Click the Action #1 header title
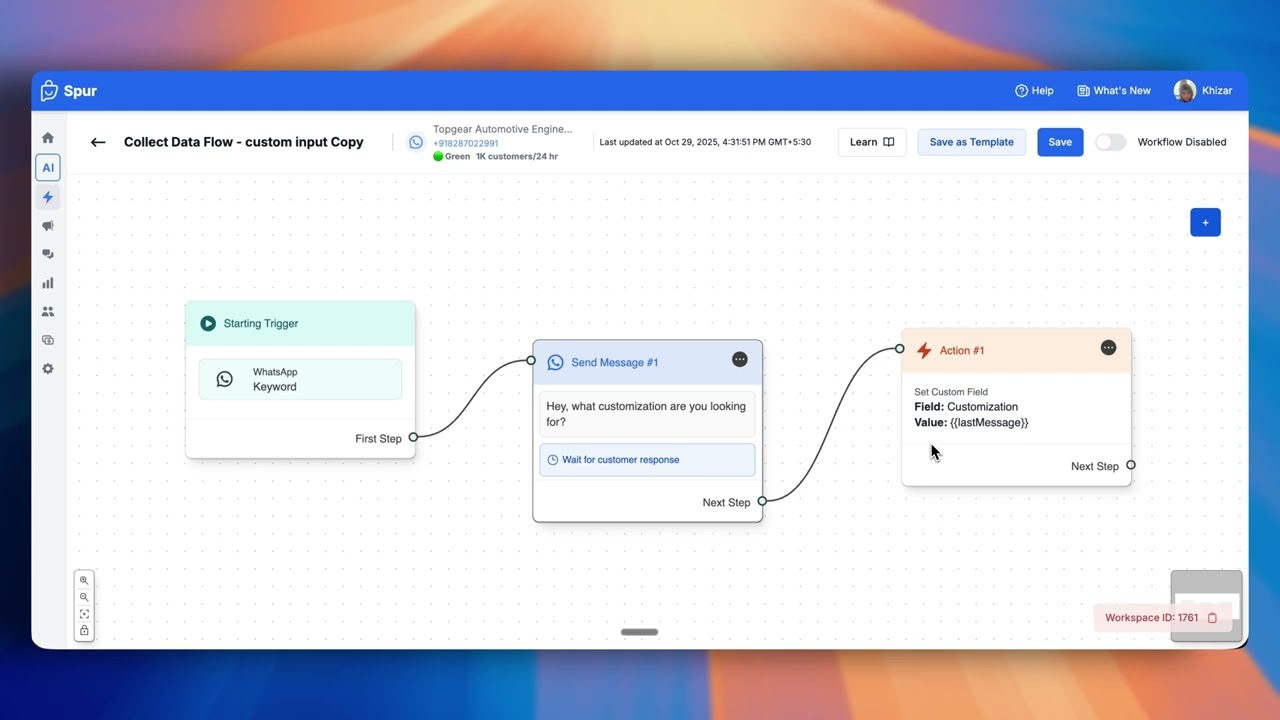This screenshot has width=1280, height=720. 962,351
